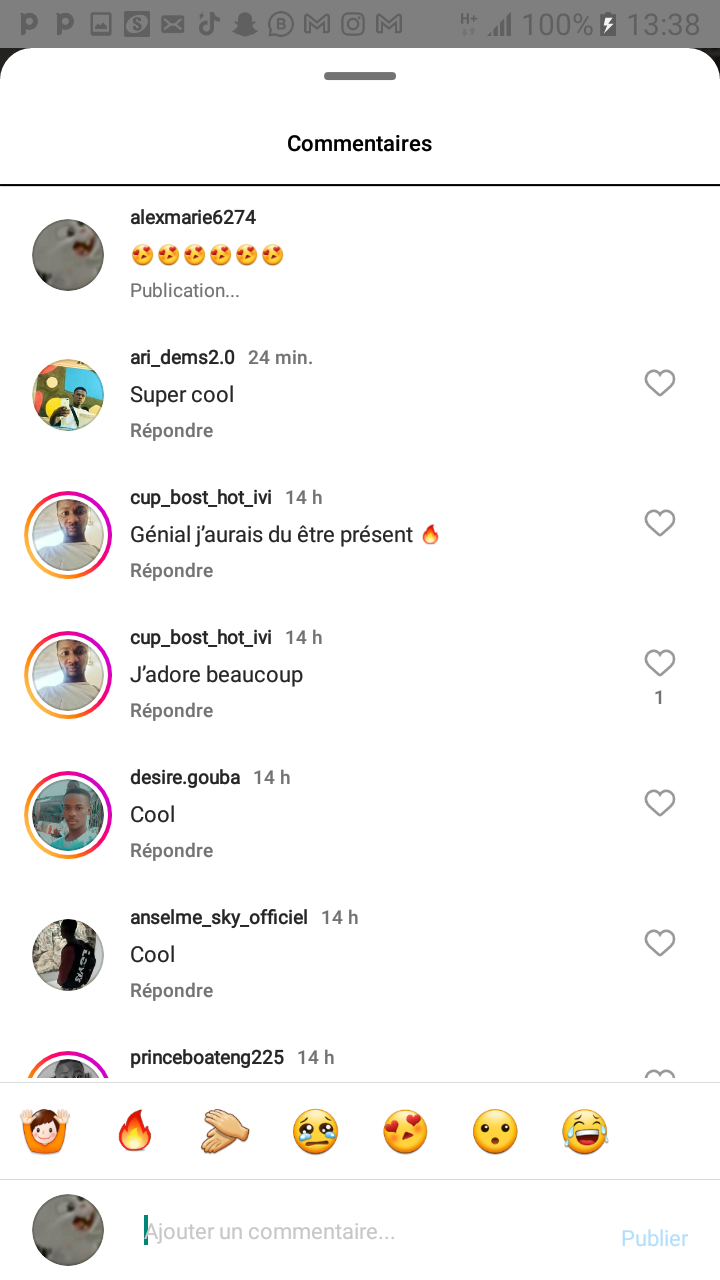The height and width of the screenshot is (1280, 720).
Task: Reply to desire.gouba's comment
Action: coord(171,850)
